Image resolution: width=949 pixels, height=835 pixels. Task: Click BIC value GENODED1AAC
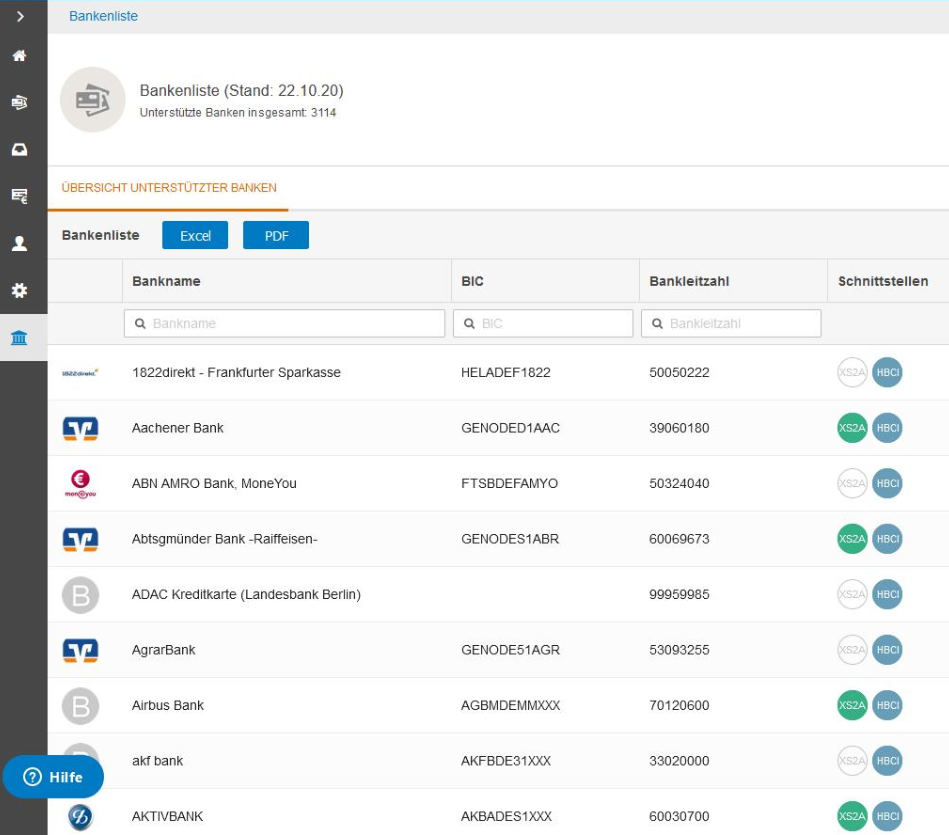point(510,428)
